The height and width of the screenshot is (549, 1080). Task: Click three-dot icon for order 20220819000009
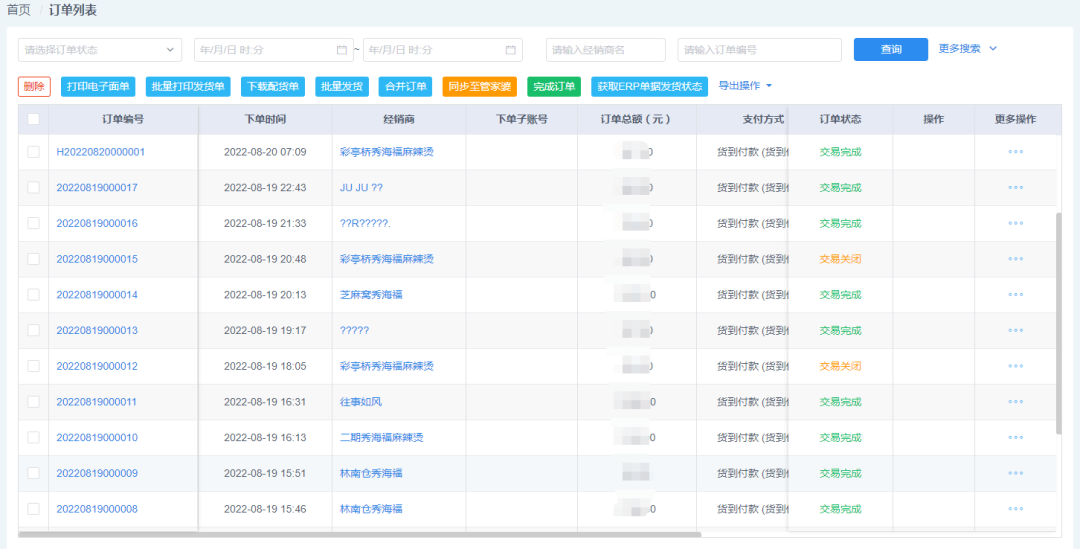pos(1015,473)
